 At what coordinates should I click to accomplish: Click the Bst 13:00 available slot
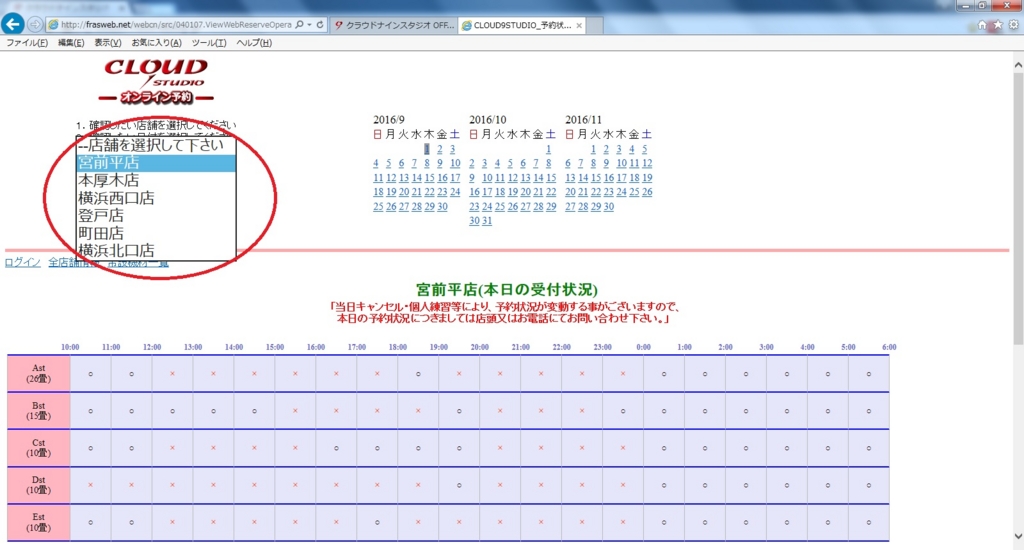click(x=214, y=412)
